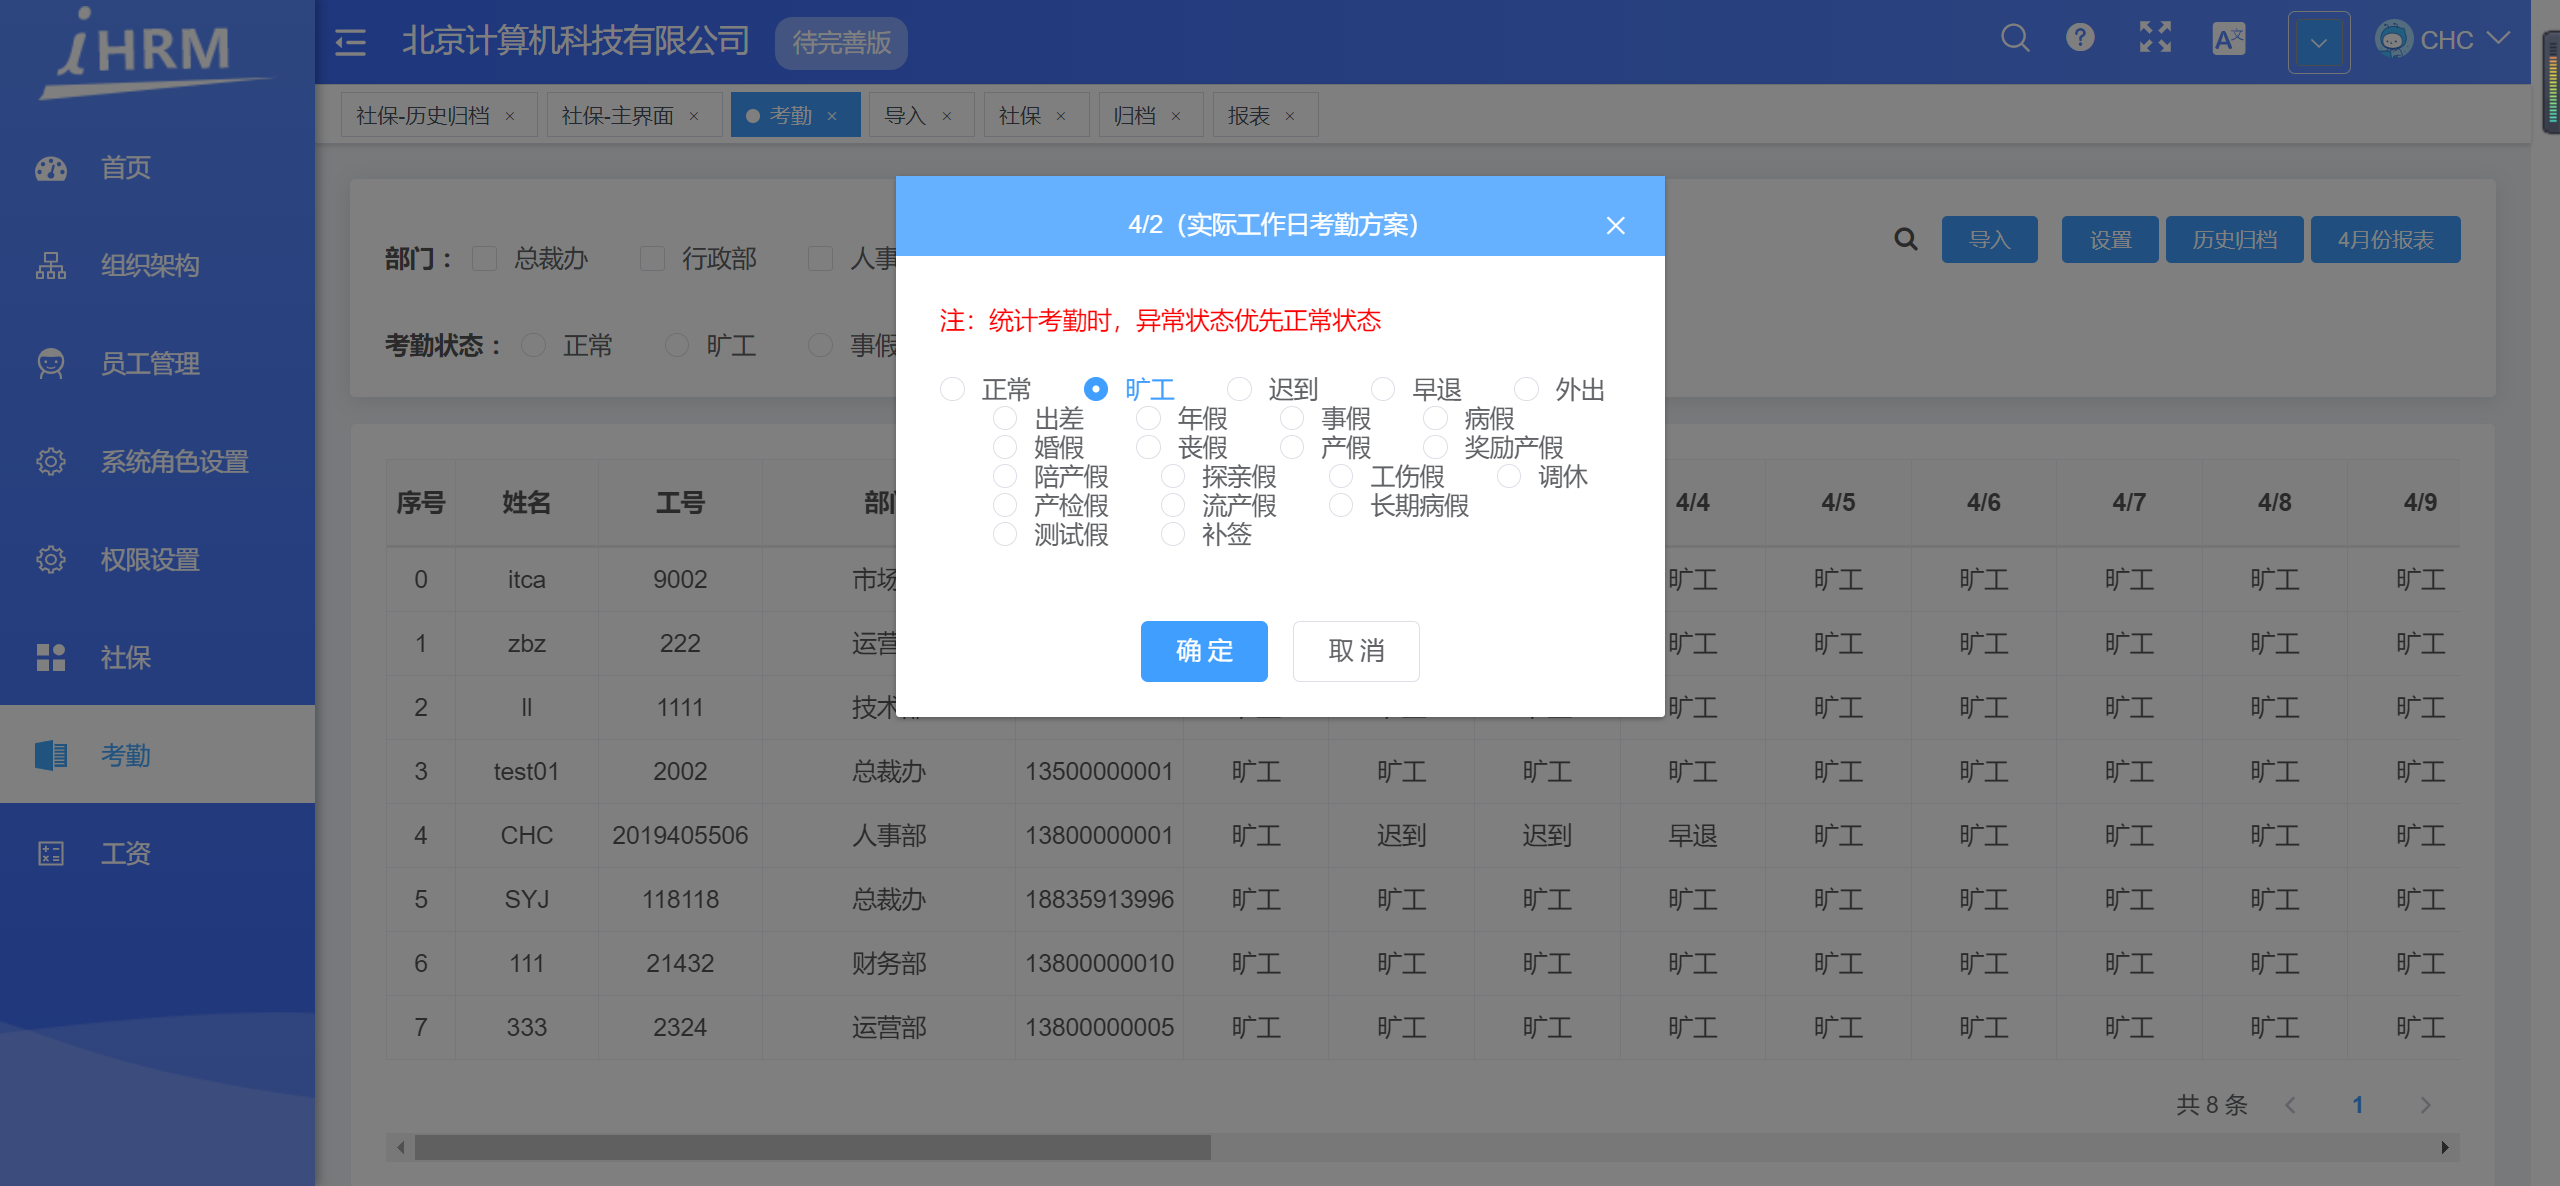Screen dimensions: 2560x1186
Task: Select the 迟到 radio option
Action: 1239,389
